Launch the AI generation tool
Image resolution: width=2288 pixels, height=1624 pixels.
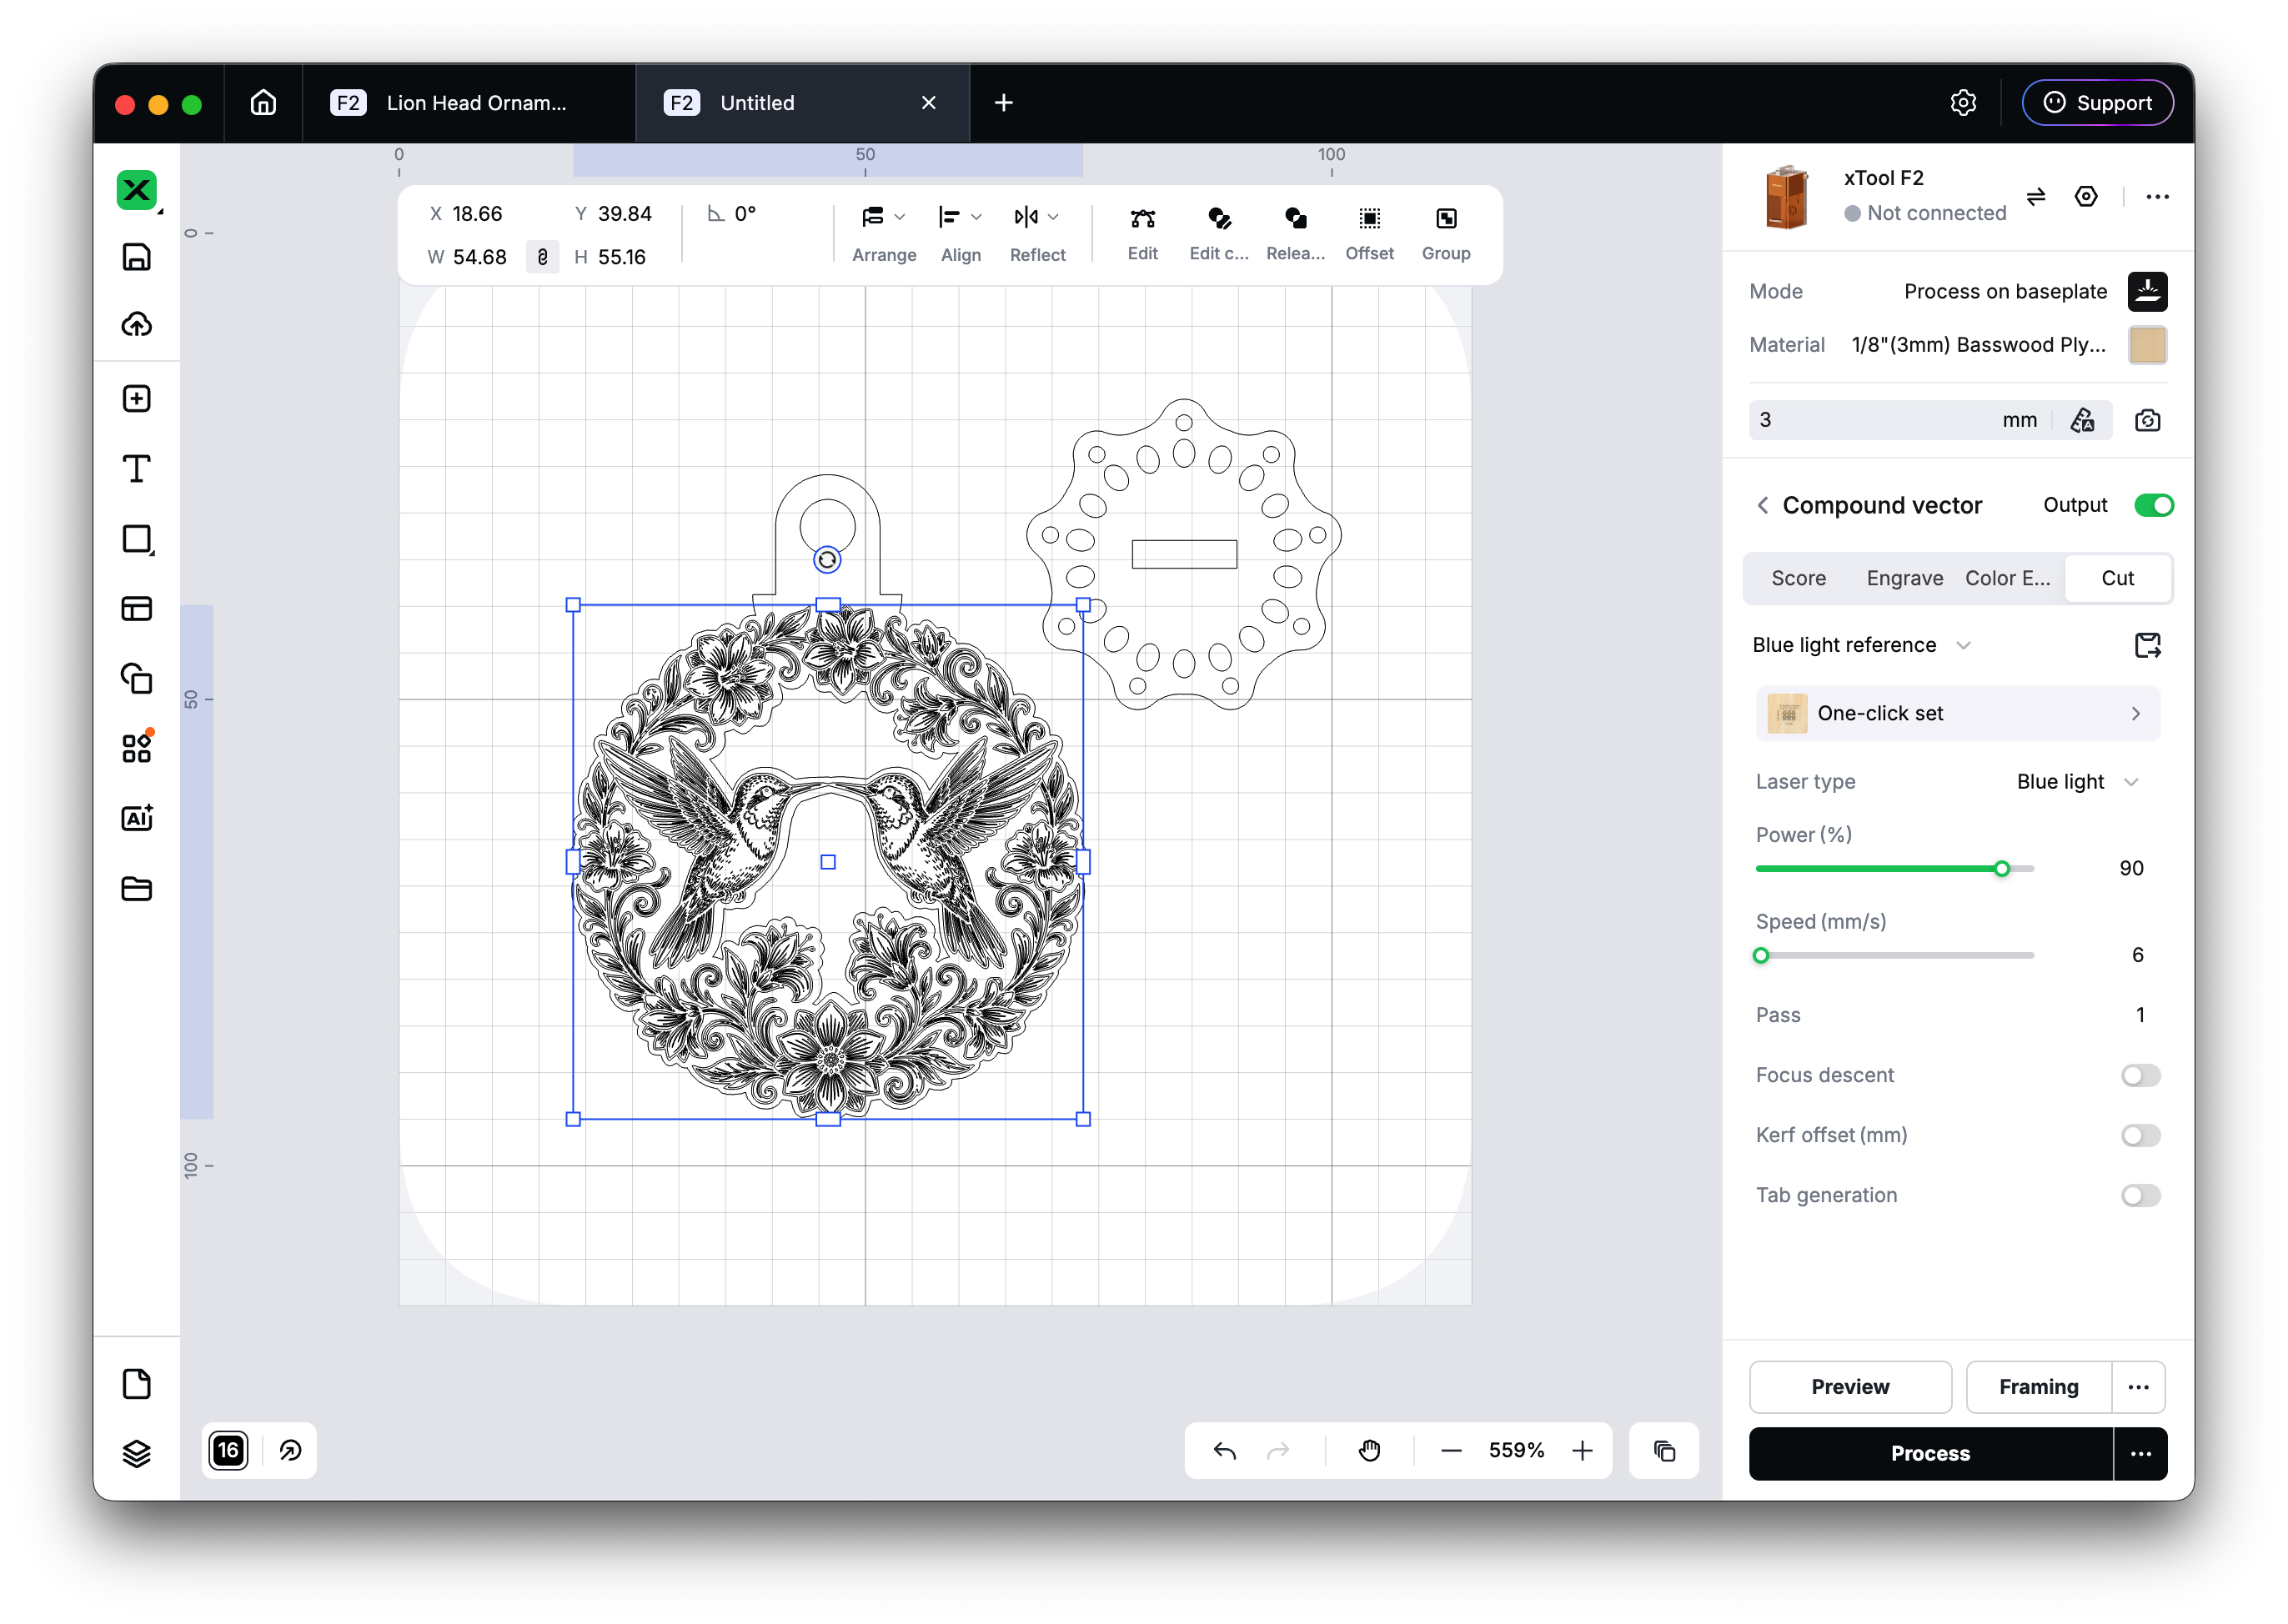point(137,818)
